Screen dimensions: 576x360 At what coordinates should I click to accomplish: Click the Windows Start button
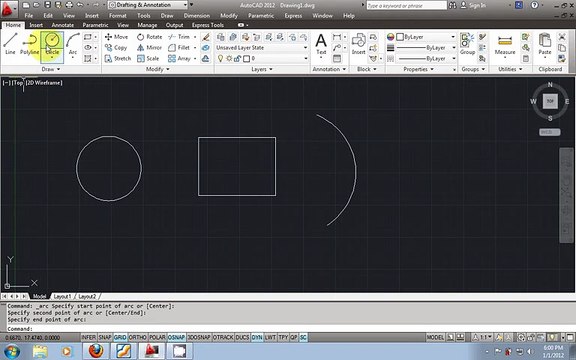tap(12, 352)
